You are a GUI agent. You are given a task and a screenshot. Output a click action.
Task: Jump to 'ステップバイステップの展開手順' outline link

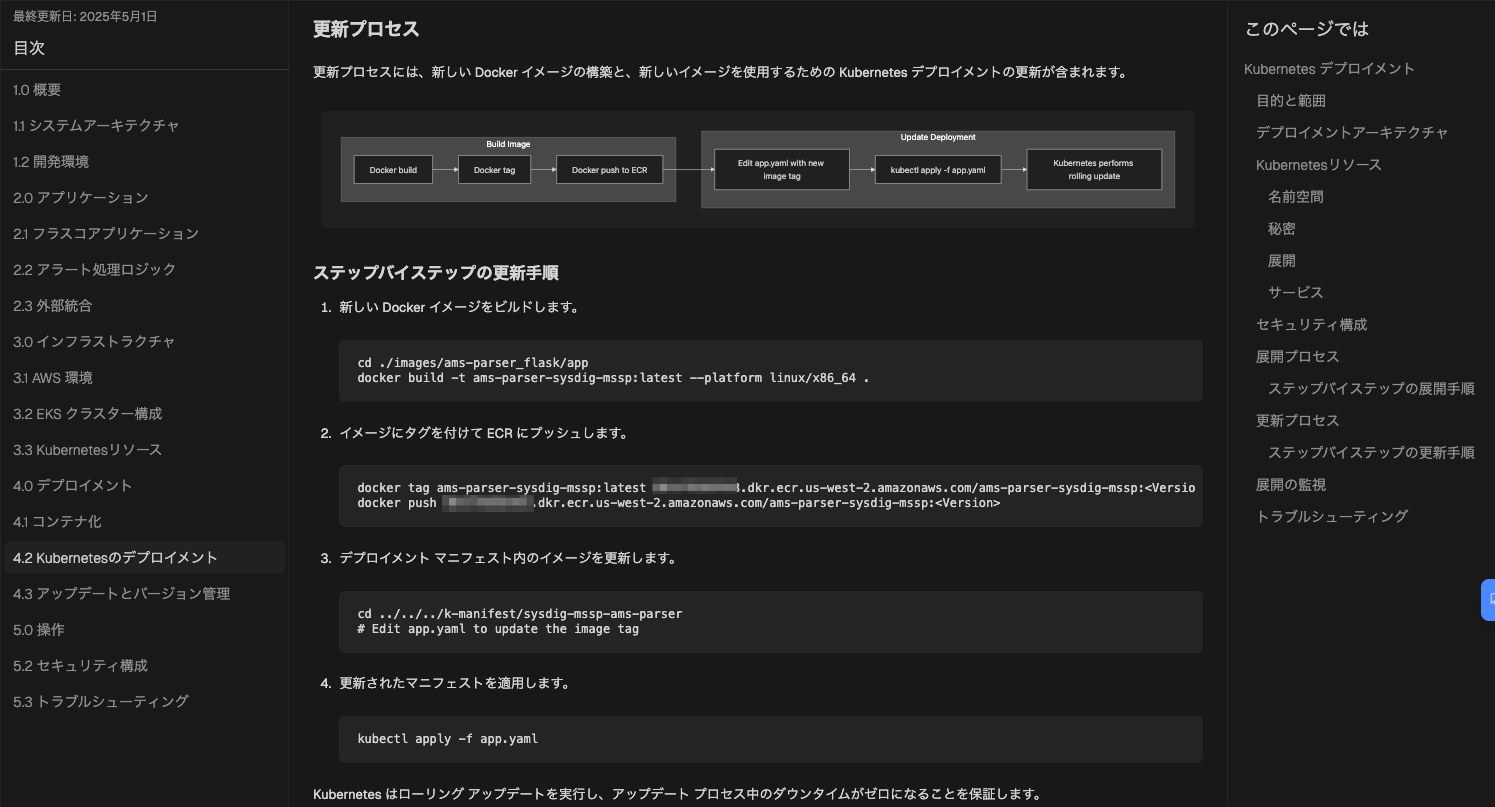pyautogui.click(x=1371, y=389)
